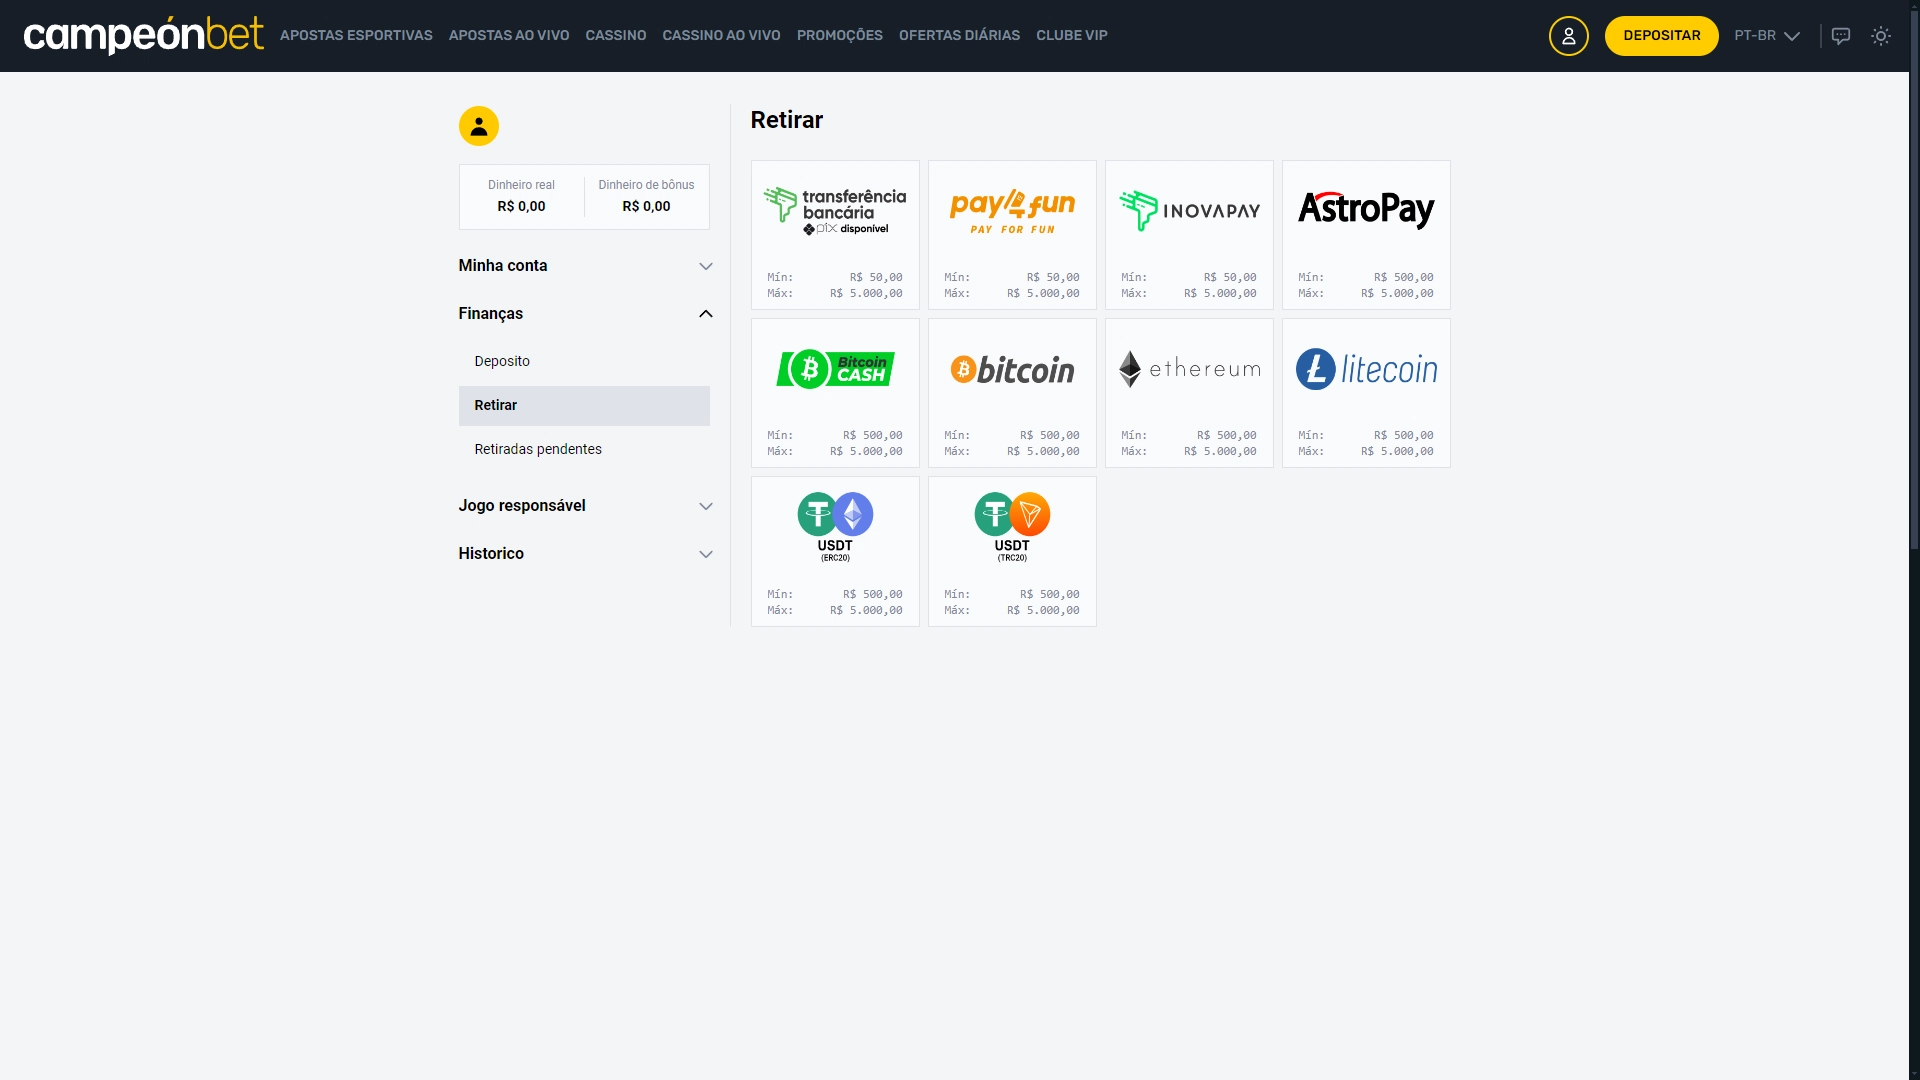Select USDT ERC20 withdrawal method
Image resolution: width=1920 pixels, height=1080 pixels.
[x=835, y=552]
